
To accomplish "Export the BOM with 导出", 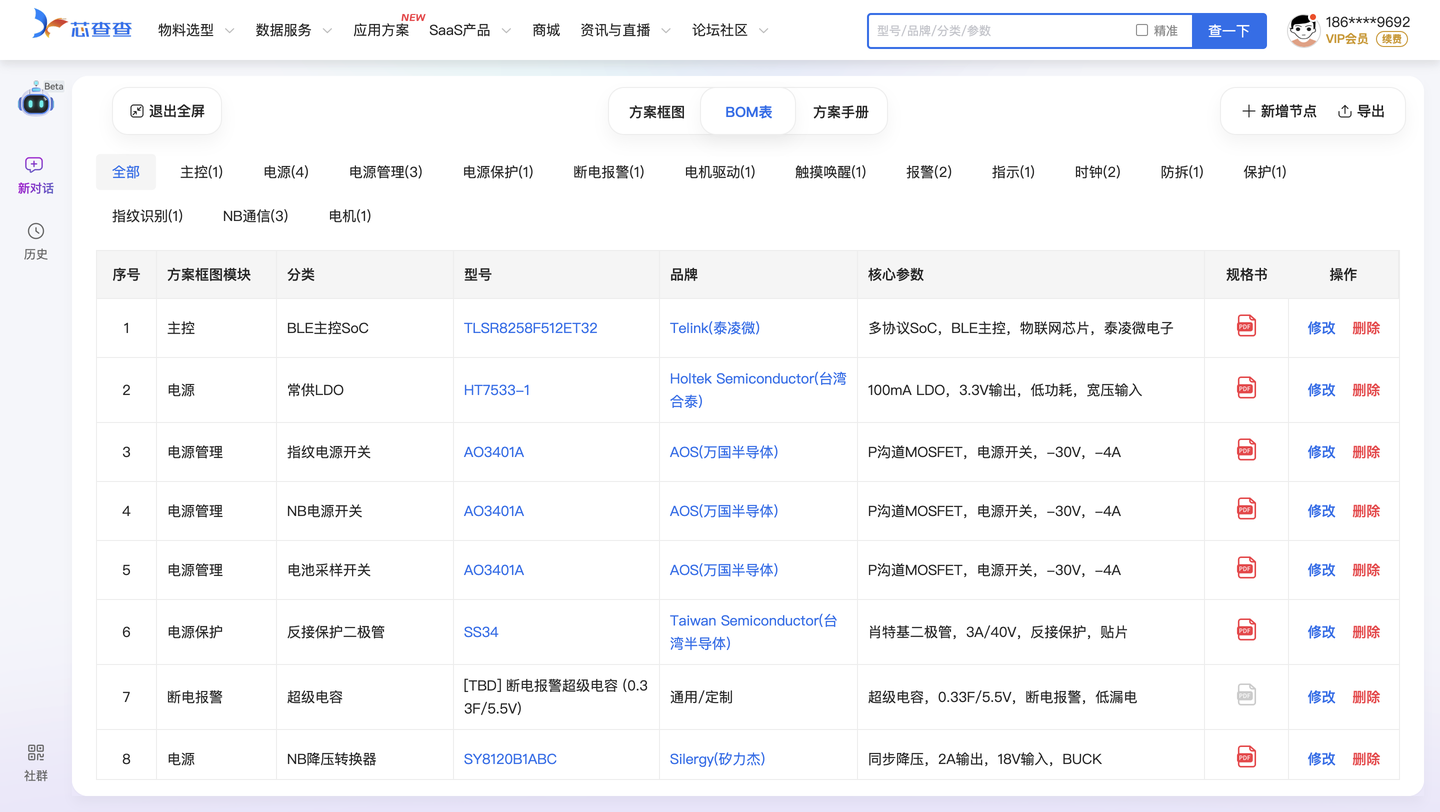I will coord(1361,111).
